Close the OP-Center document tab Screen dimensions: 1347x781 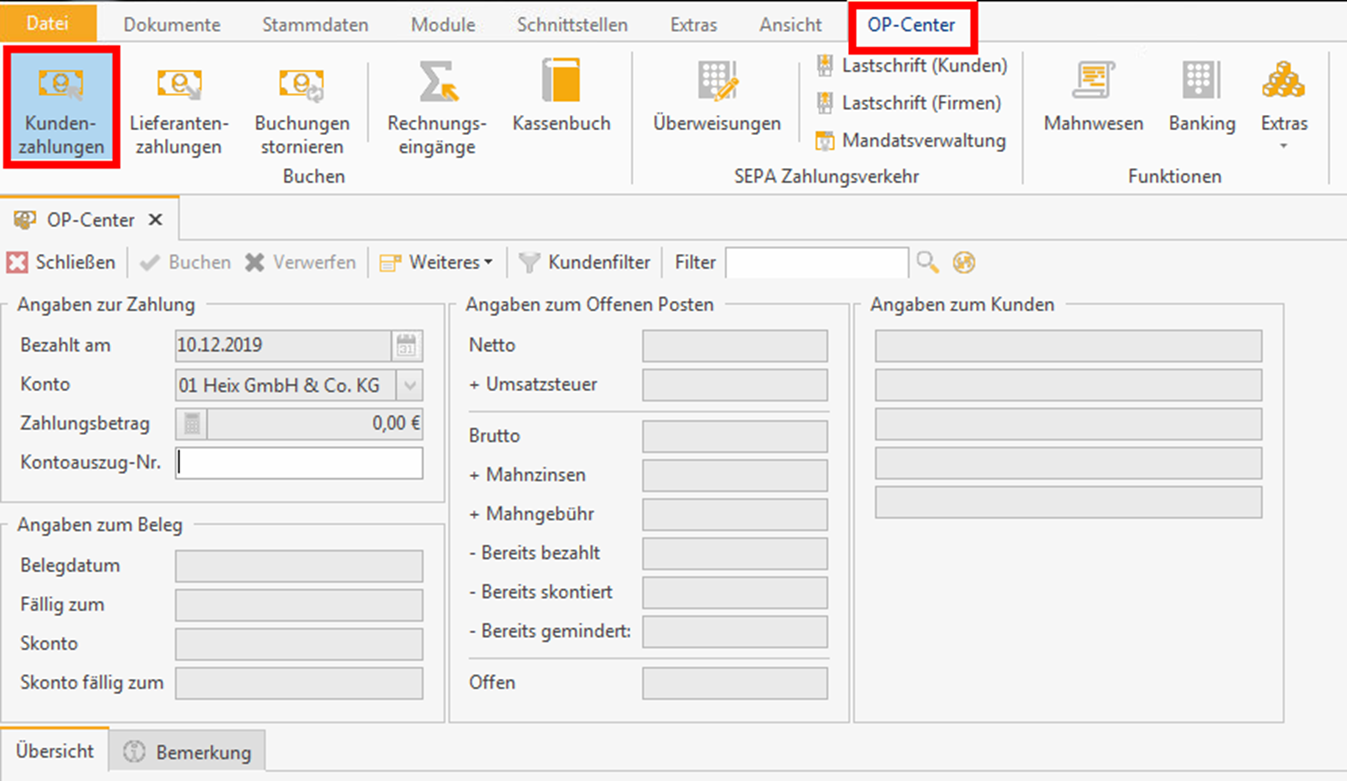(x=155, y=220)
